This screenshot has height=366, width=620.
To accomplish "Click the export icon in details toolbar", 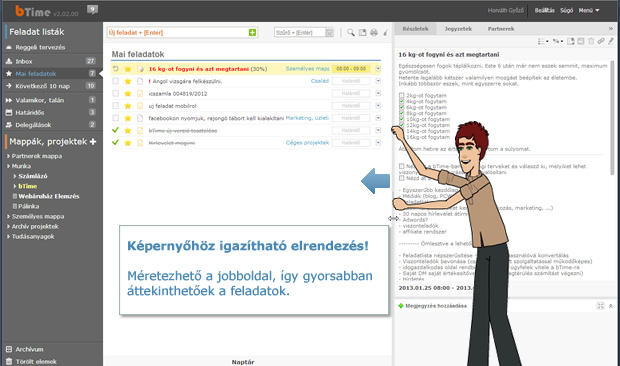I will click(x=571, y=41).
